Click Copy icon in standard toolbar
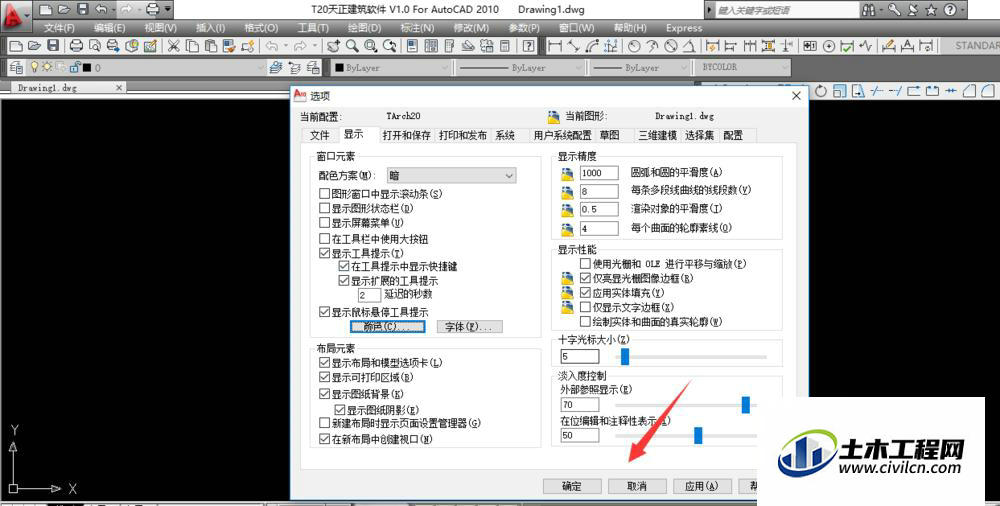The width and height of the screenshot is (1000, 506). click(192, 45)
